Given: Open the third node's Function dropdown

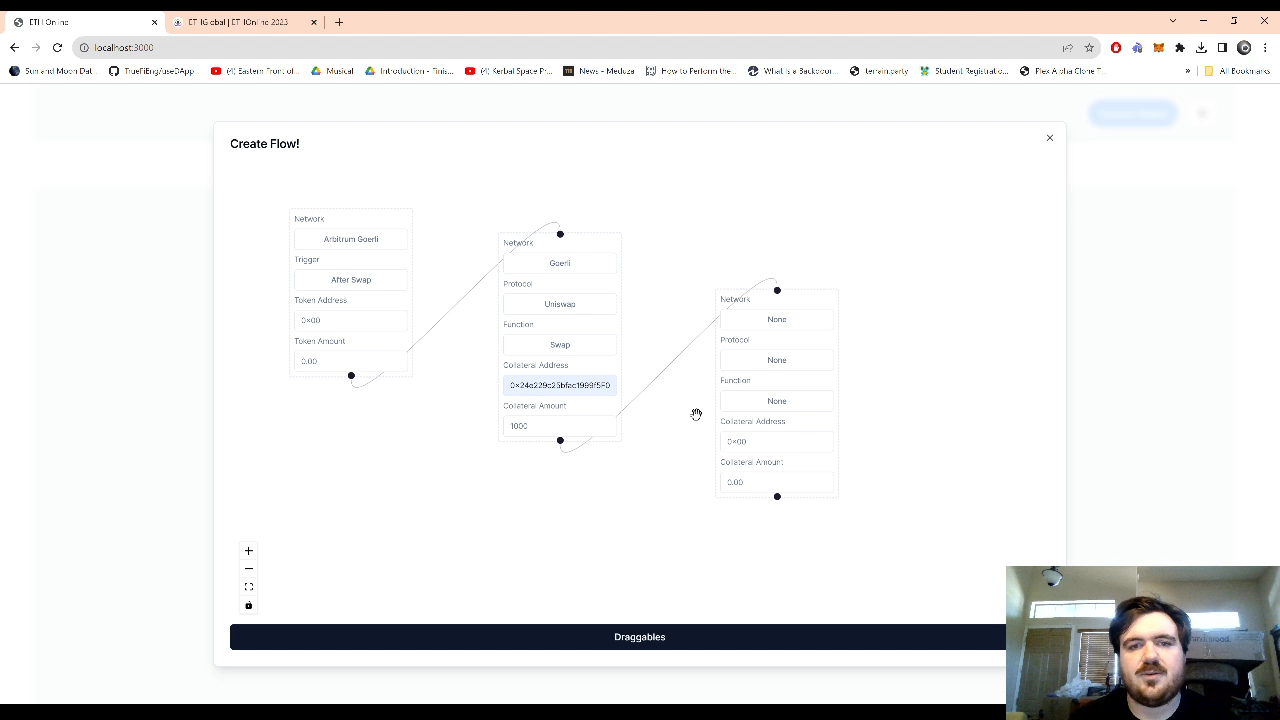Looking at the screenshot, I should click(777, 401).
